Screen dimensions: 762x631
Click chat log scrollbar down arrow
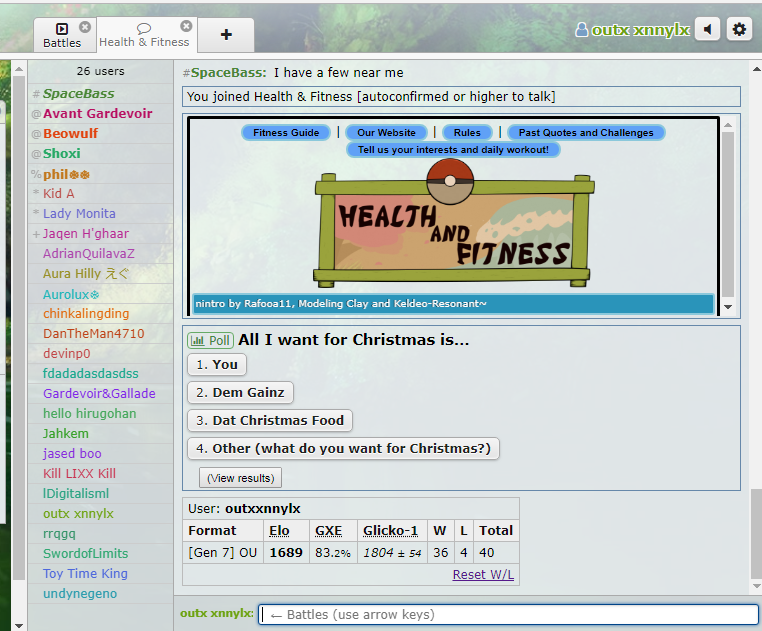(x=757, y=586)
